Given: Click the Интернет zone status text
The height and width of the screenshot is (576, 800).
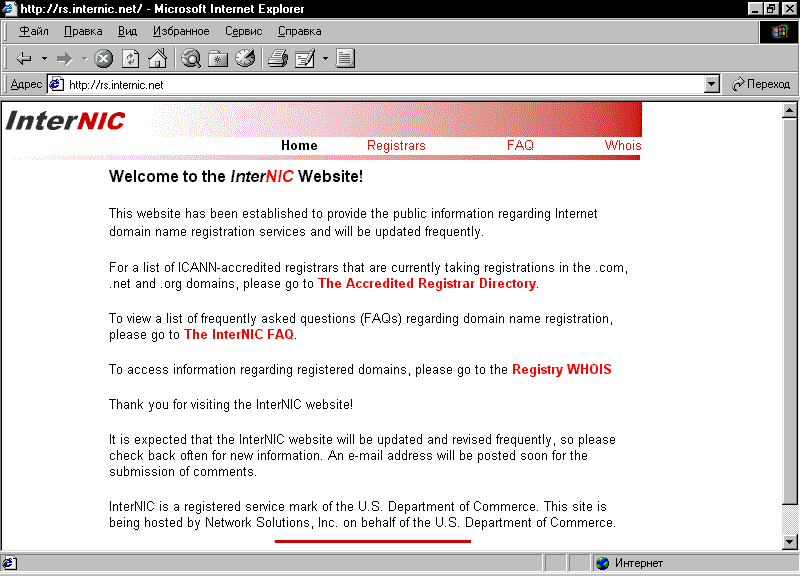Looking at the screenshot, I should [639, 563].
